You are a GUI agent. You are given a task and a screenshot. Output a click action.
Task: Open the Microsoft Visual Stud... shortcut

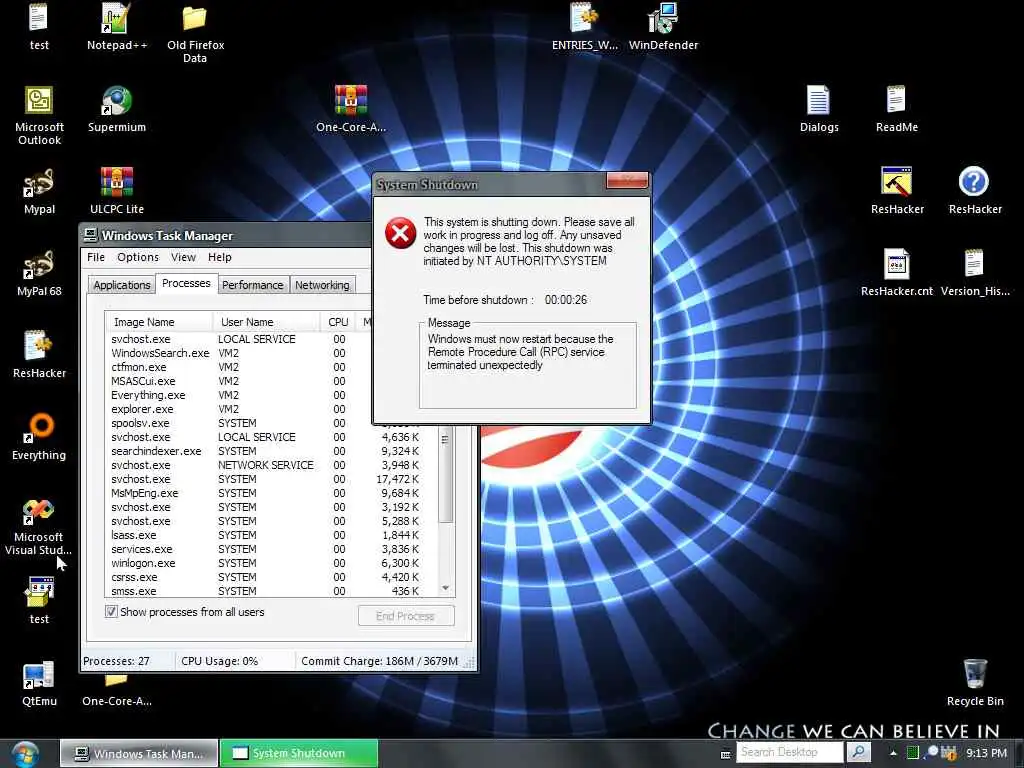click(x=38, y=526)
